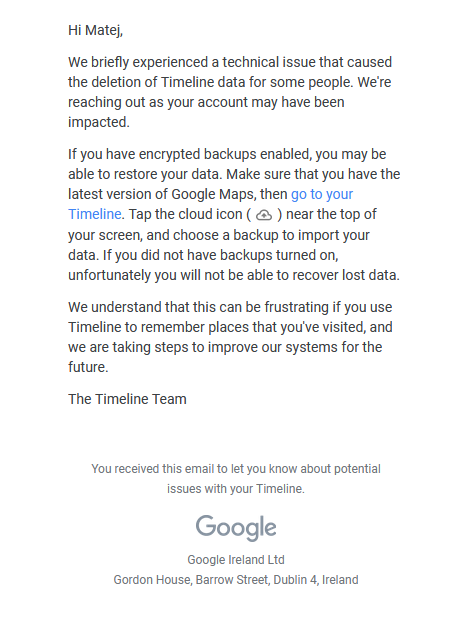Click 'latest version of Google Maps' text
Screen dimensions: 473x617
pyautogui.click(x=162, y=194)
